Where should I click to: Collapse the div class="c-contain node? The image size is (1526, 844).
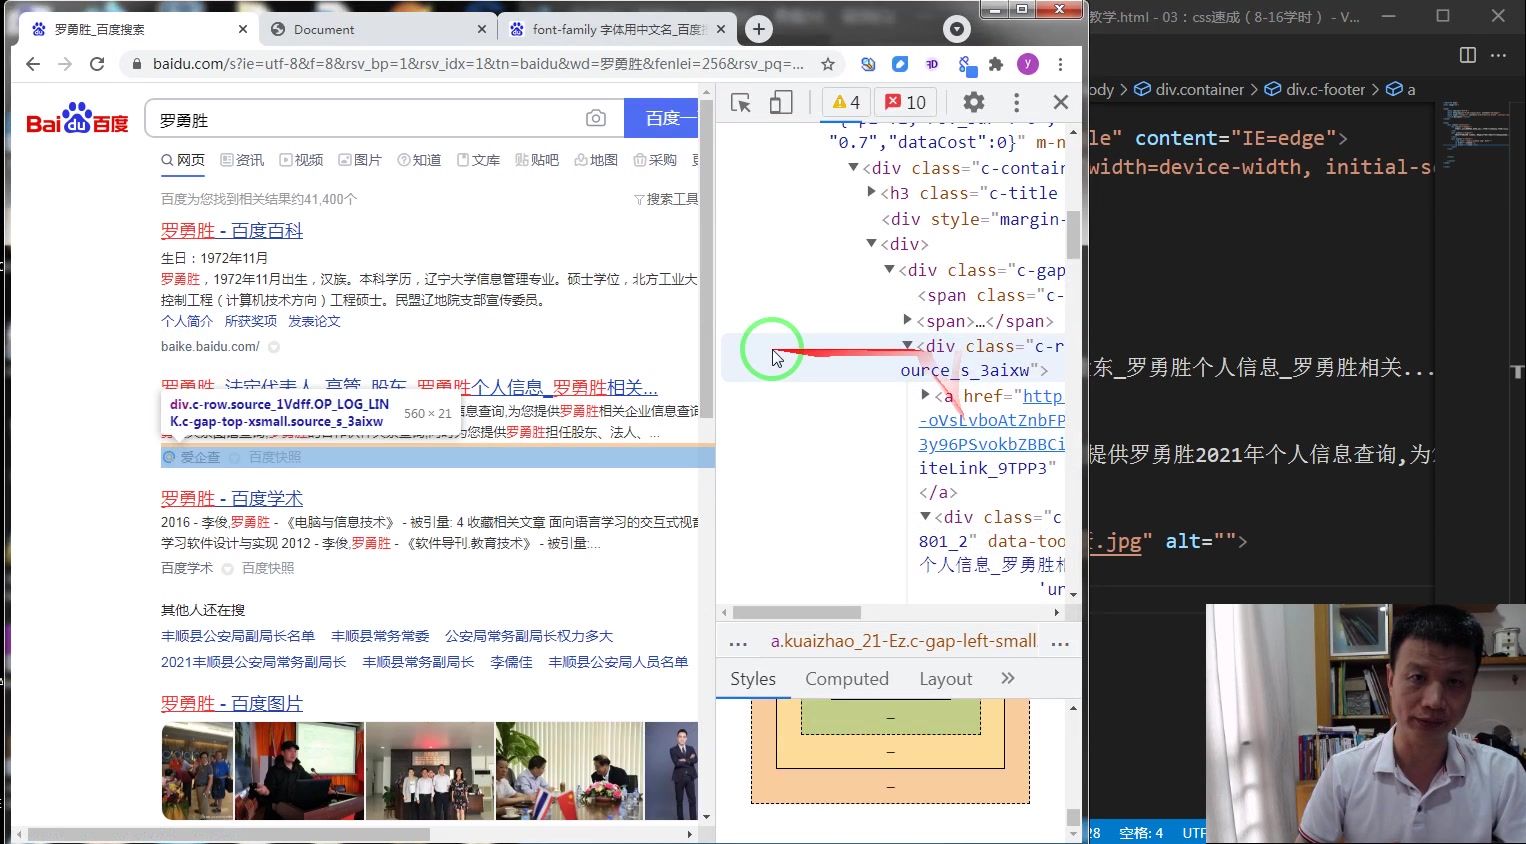point(853,168)
